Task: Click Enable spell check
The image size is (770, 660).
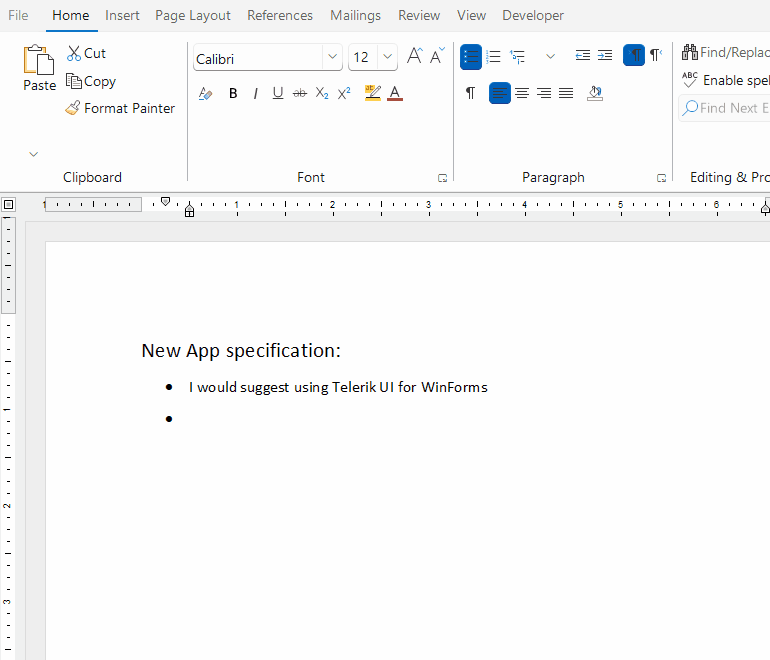Action: [x=726, y=80]
